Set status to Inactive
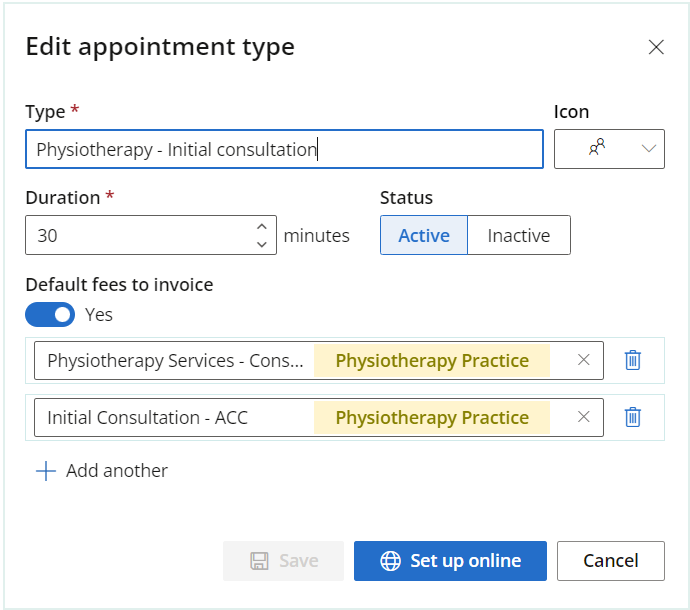Viewport: 690px width, 610px height. coord(519,235)
